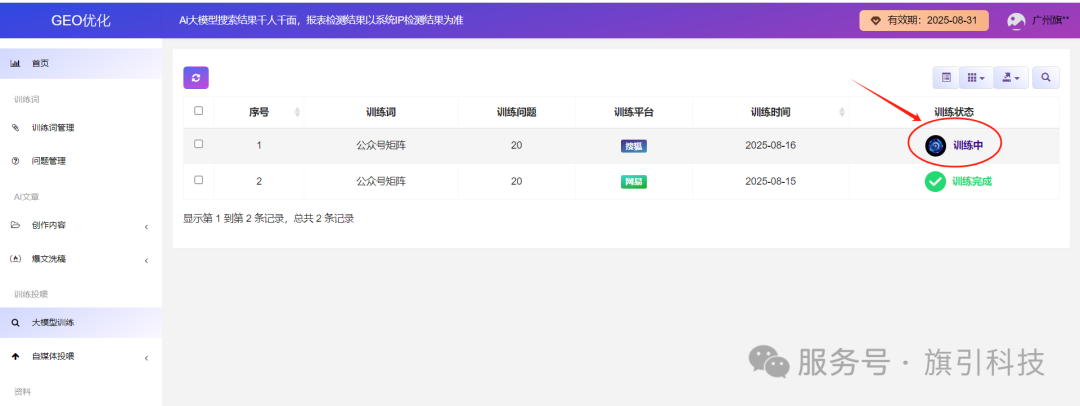Toggle the card view icon in toolbar
The image size is (1080, 406).
click(x=945, y=77)
